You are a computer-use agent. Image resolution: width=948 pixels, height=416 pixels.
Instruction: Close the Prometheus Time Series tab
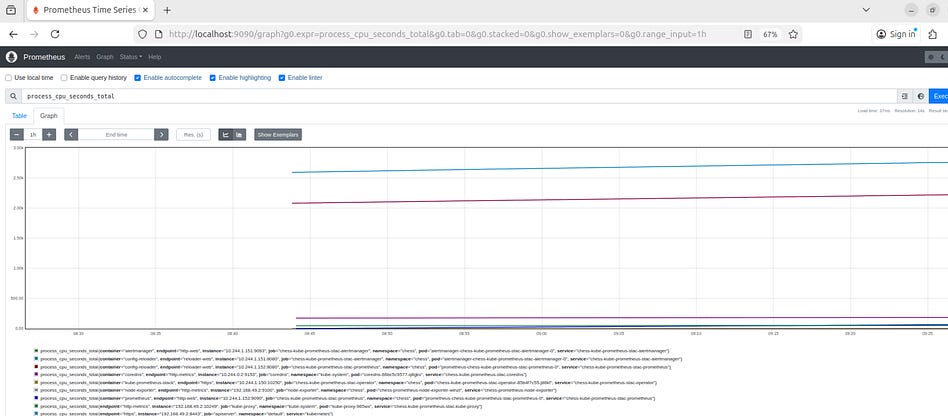(x=144, y=10)
